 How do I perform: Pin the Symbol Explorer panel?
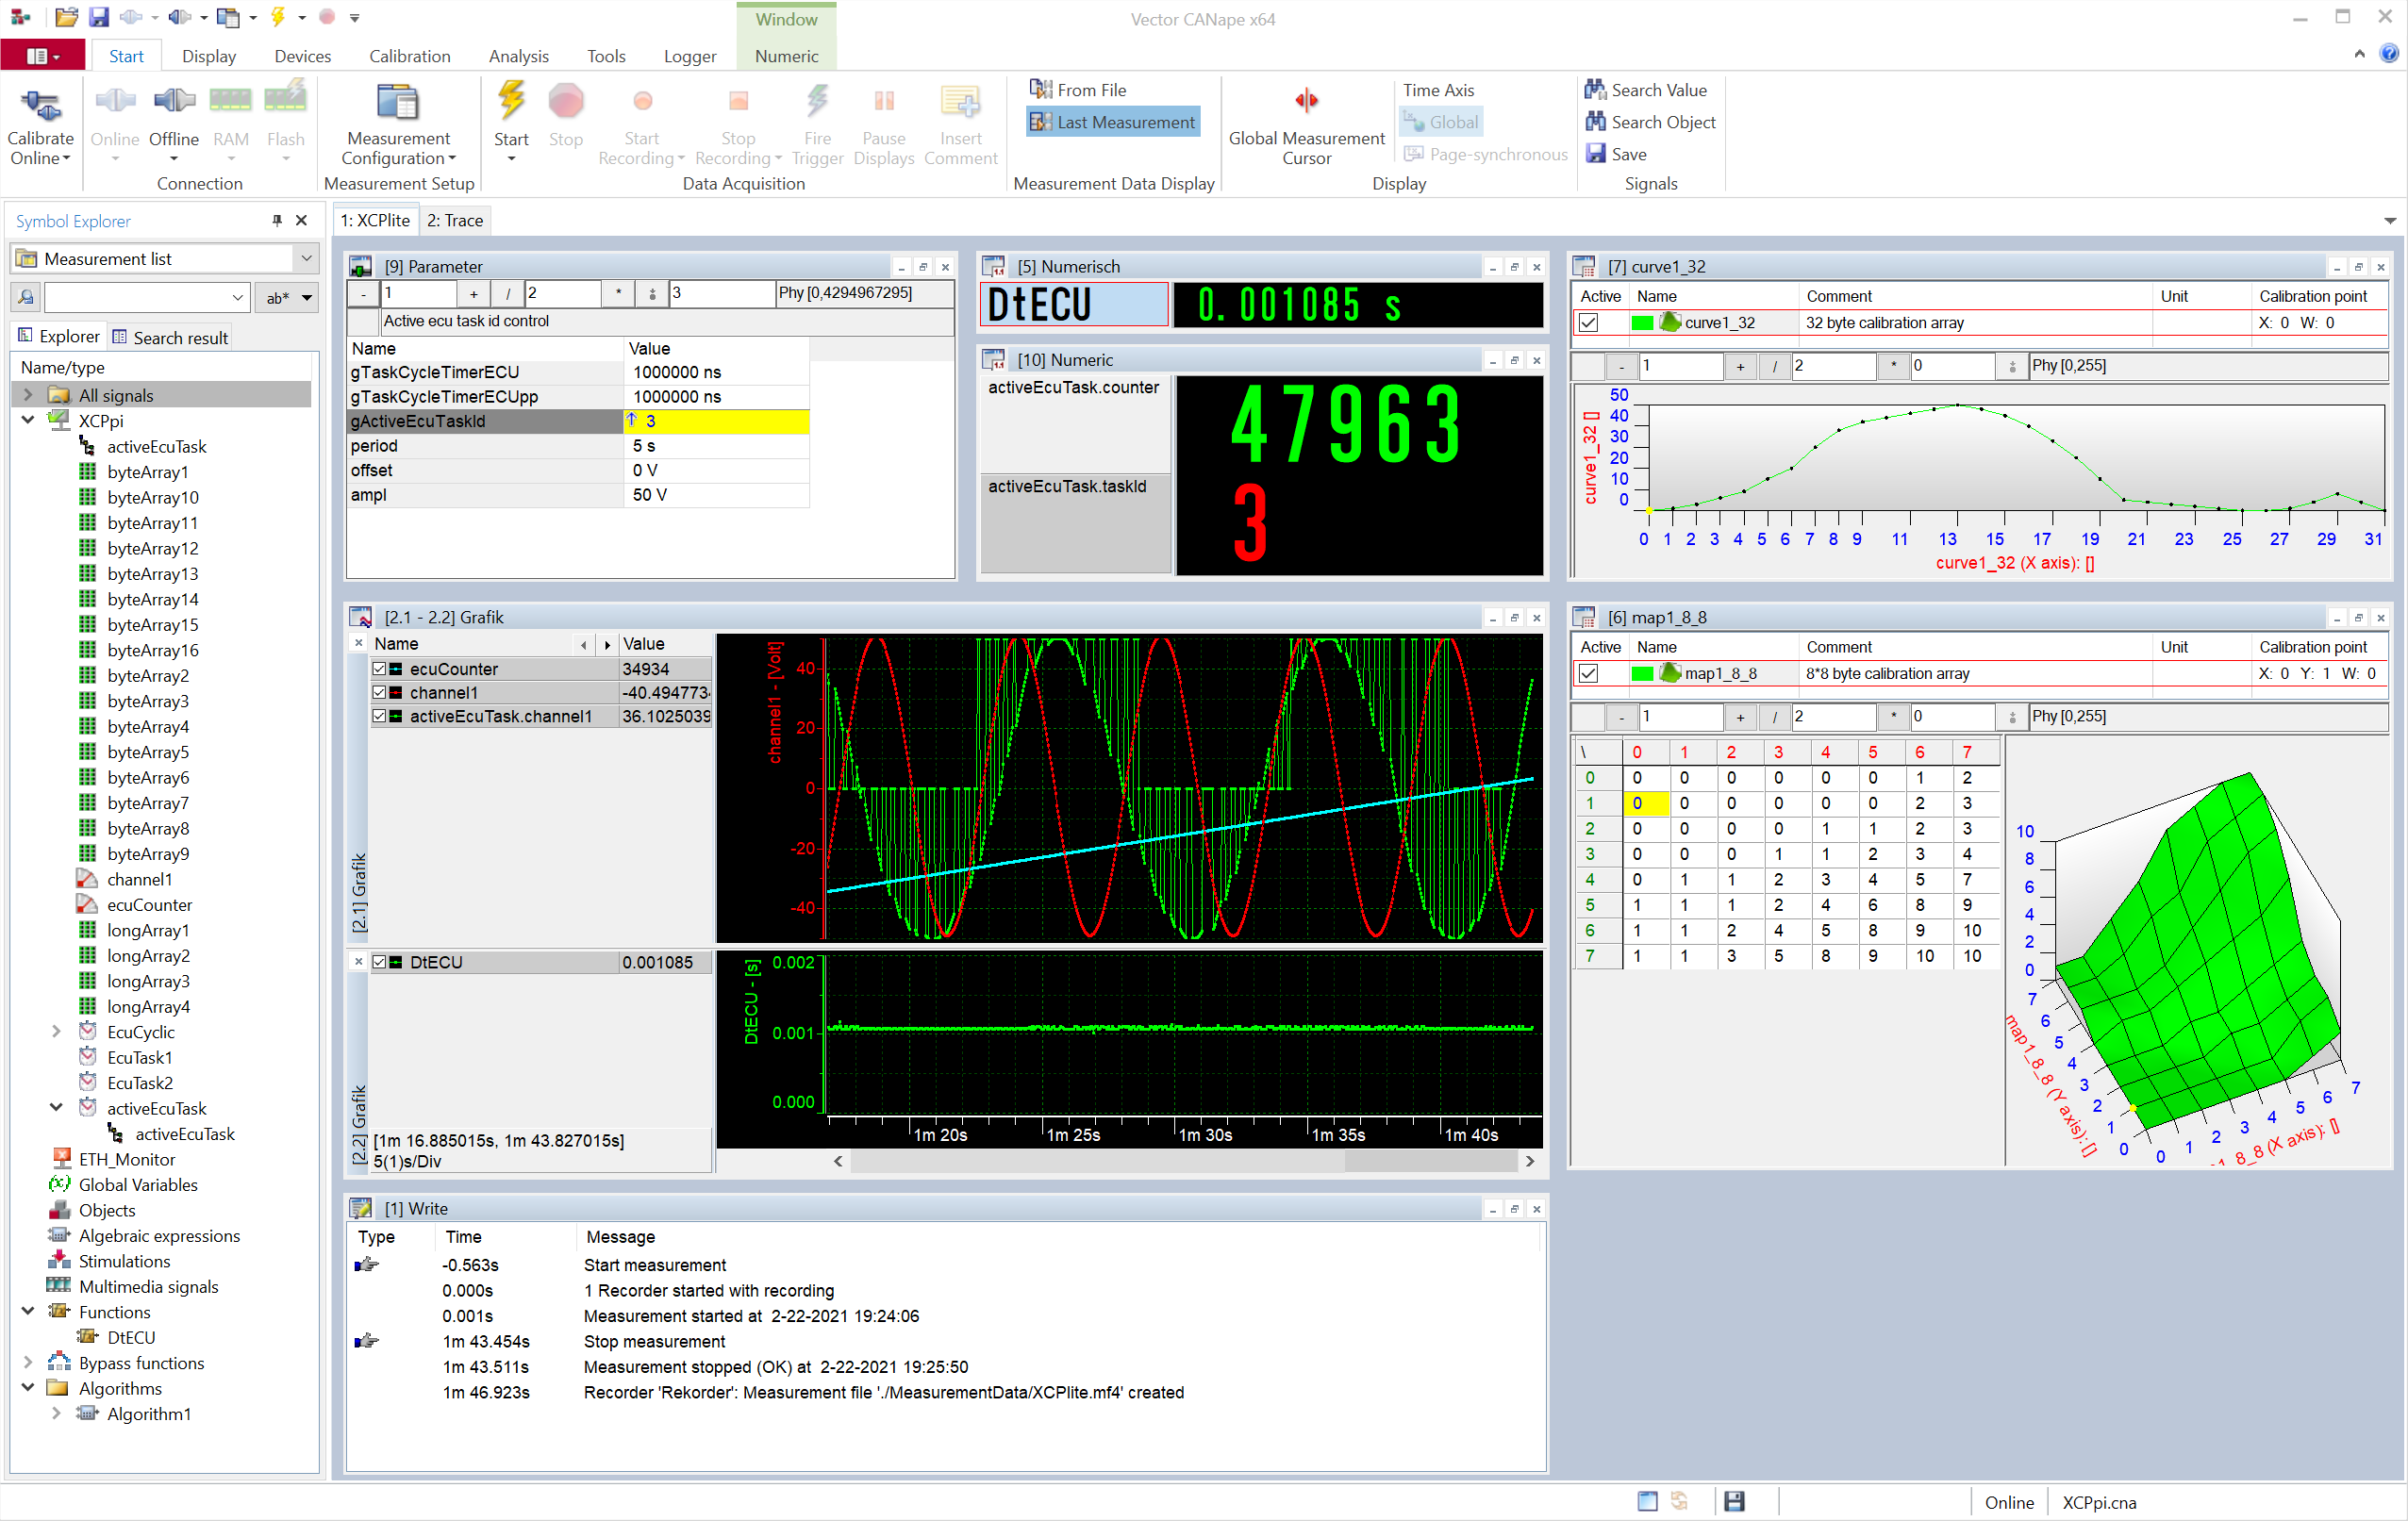point(277,221)
